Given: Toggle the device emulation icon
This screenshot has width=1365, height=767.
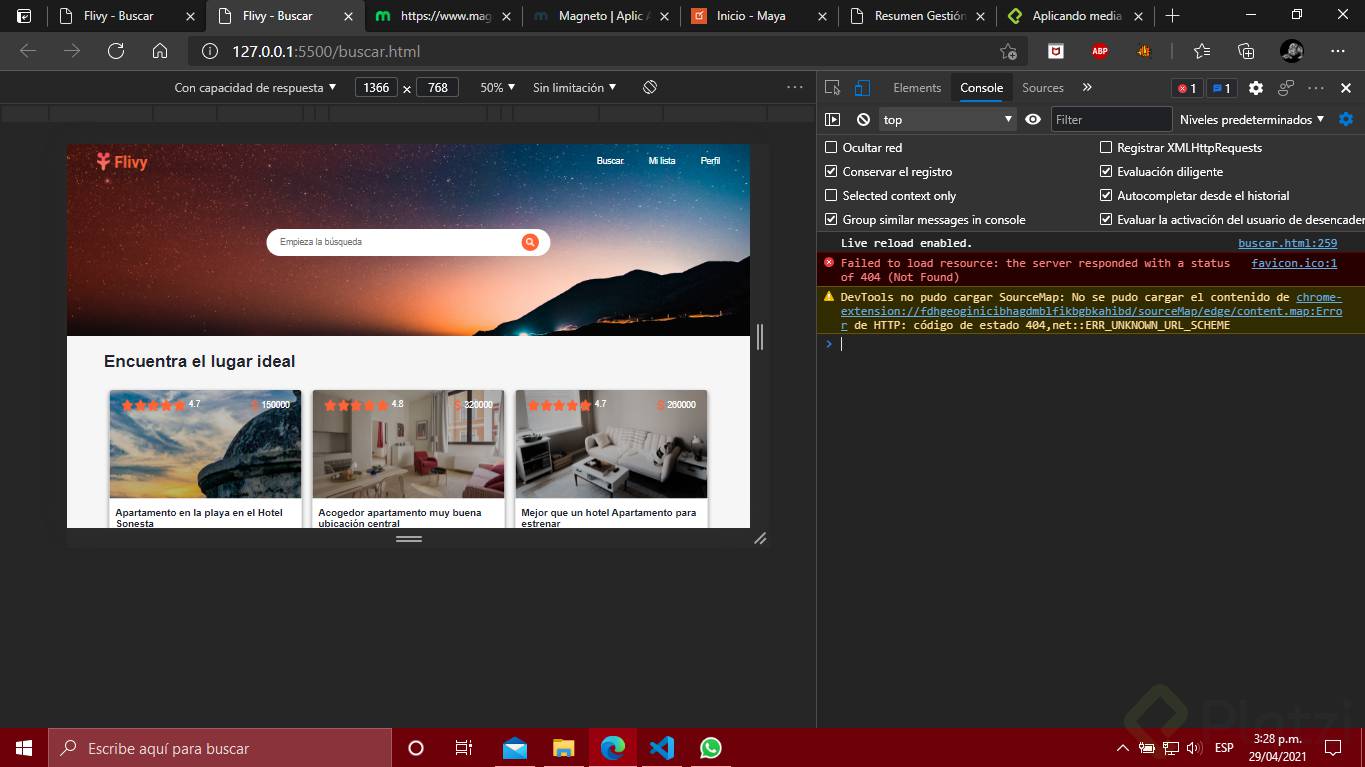Looking at the screenshot, I should 862,88.
